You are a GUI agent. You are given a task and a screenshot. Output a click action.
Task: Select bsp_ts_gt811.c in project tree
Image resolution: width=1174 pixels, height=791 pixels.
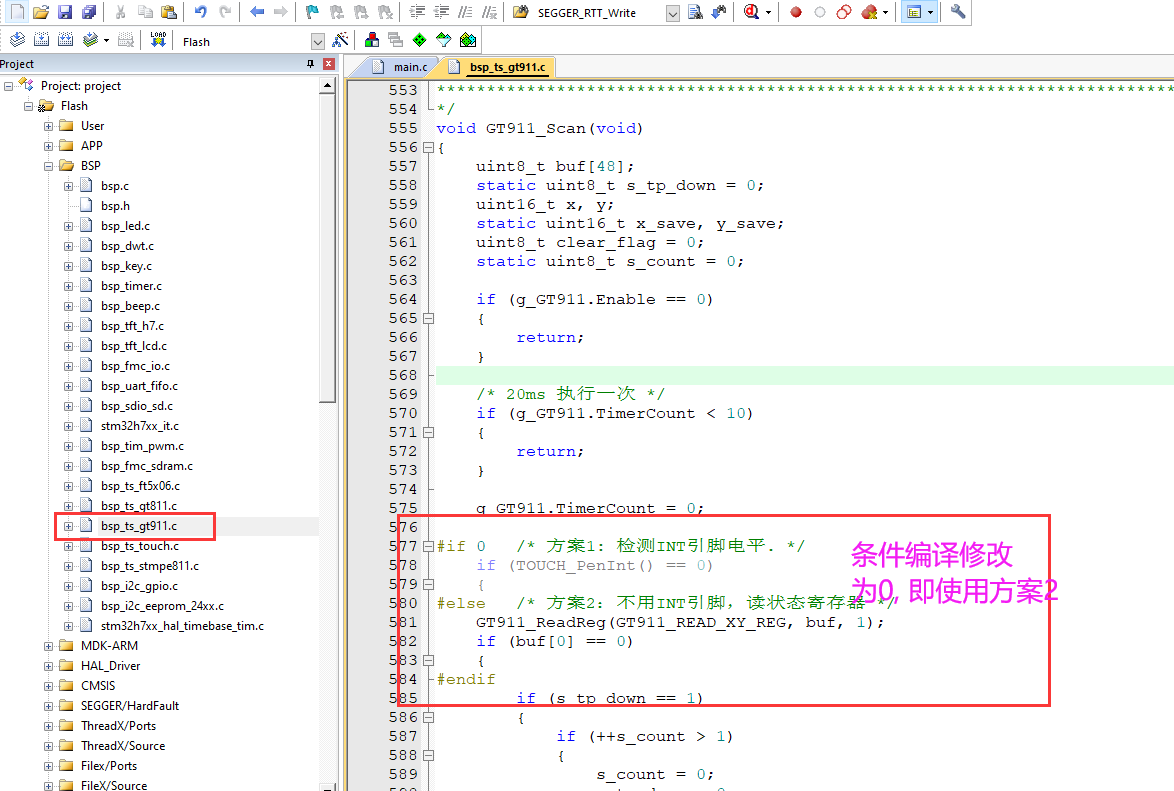coord(139,506)
